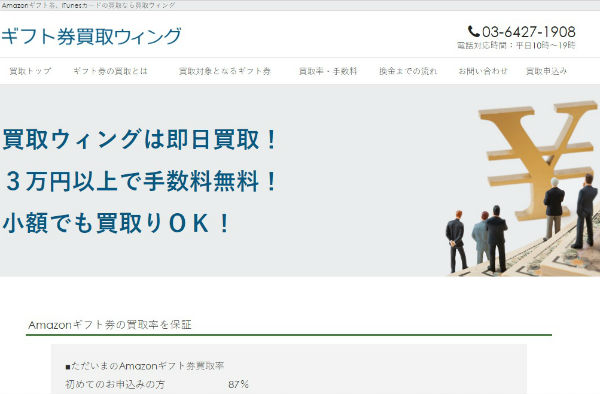Open the 買取トップ menu item
The height and width of the screenshot is (394, 600).
tap(30, 71)
